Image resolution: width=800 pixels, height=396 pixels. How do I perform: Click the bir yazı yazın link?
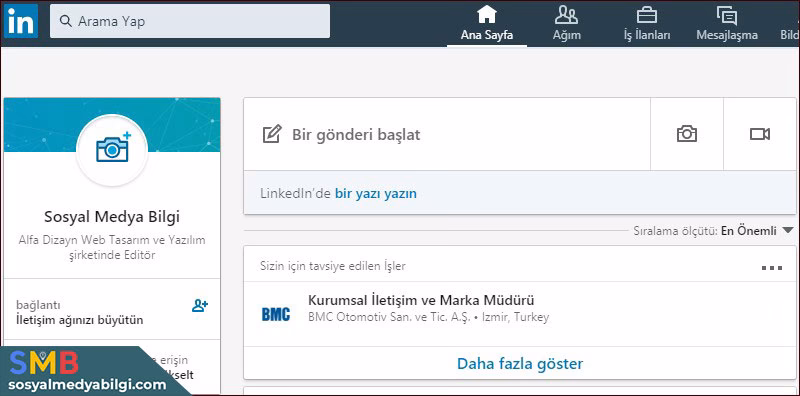point(376,194)
